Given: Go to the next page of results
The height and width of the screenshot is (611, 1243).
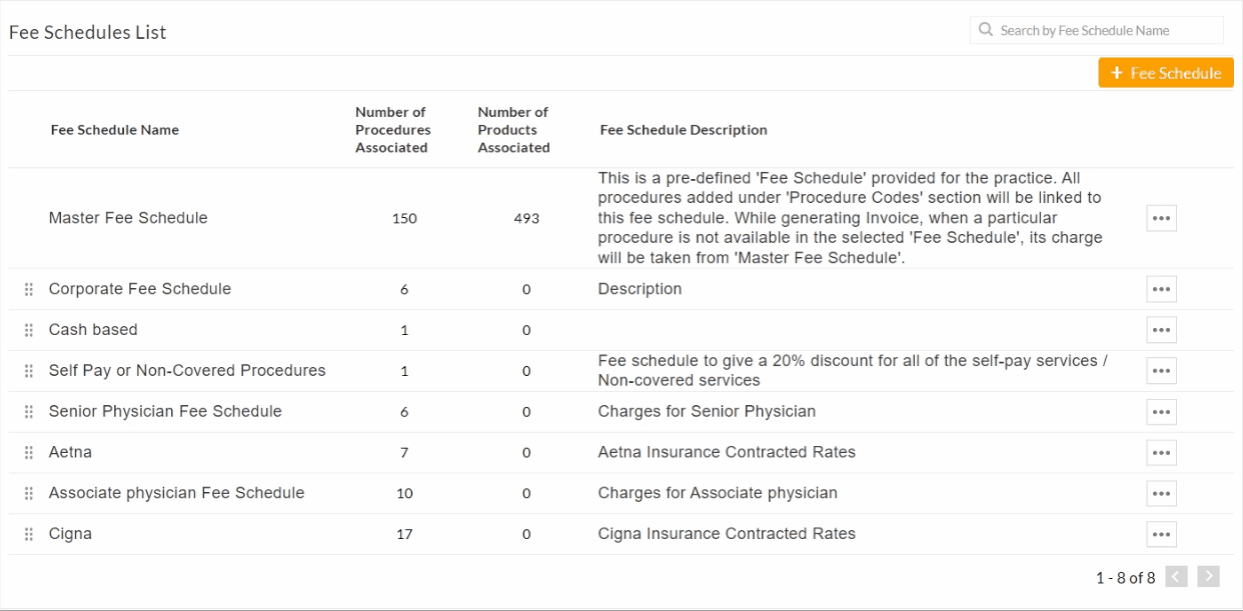Looking at the screenshot, I should [1208, 577].
